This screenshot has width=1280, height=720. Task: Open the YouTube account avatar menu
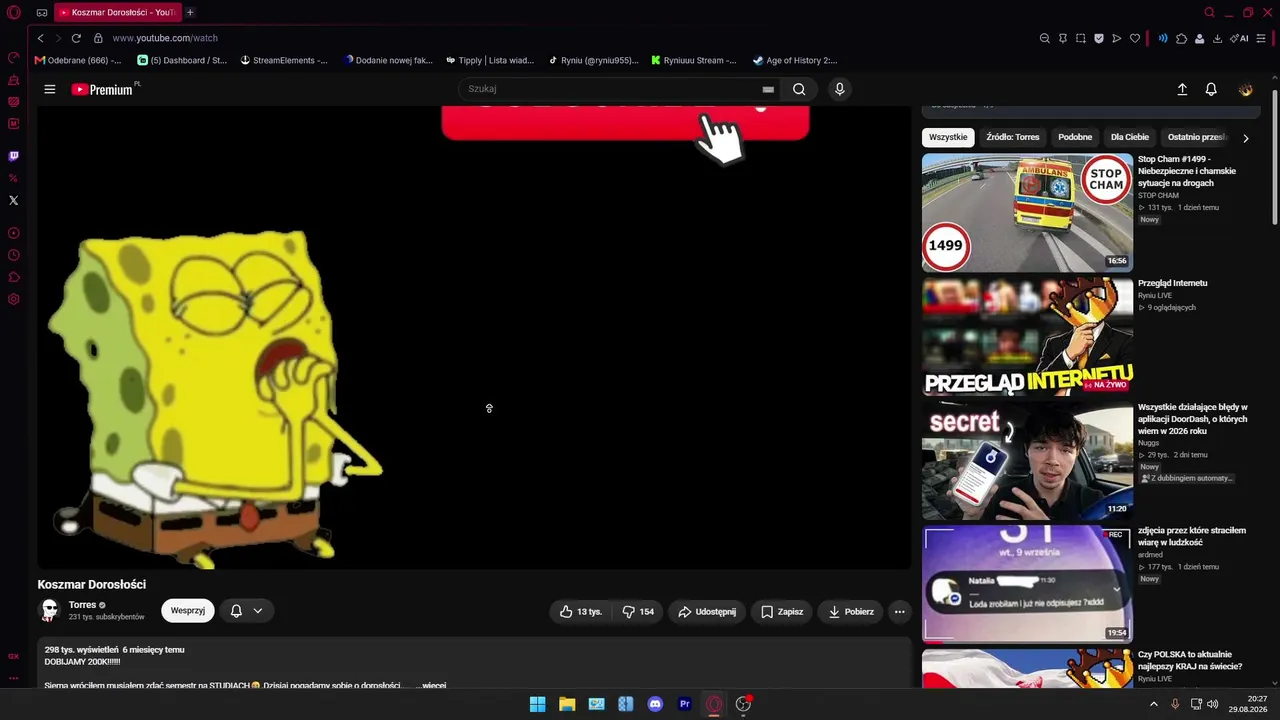(x=1245, y=89)
